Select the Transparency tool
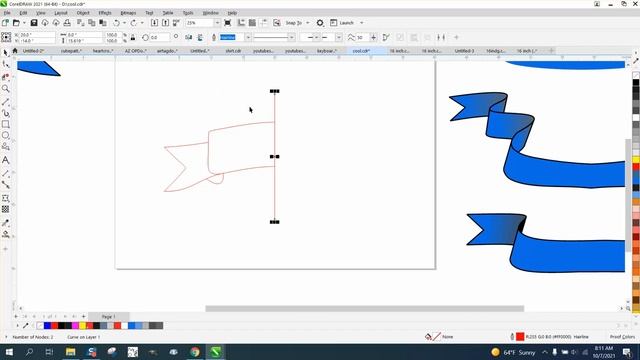This screenshot has width=640, height=360. tap(5, 209)
